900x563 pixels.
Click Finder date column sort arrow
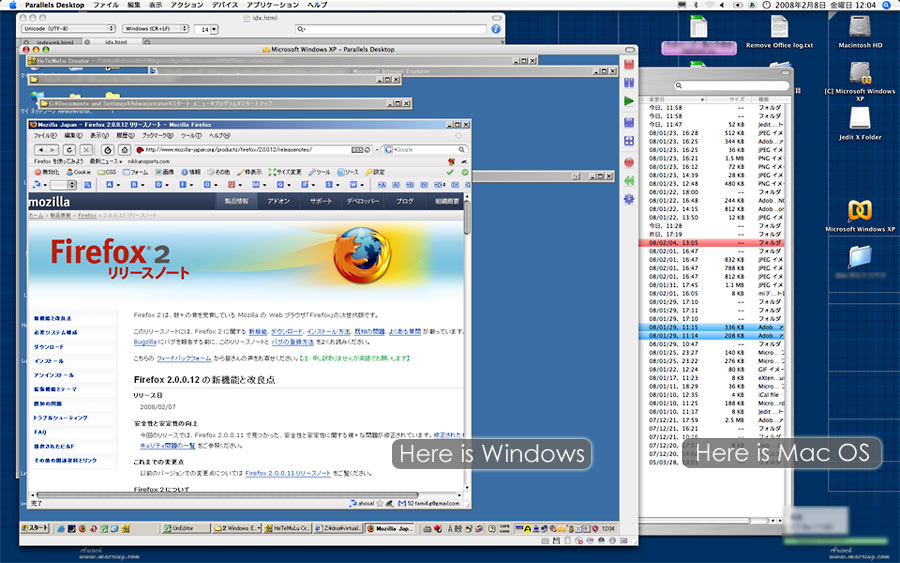point(702,100)
